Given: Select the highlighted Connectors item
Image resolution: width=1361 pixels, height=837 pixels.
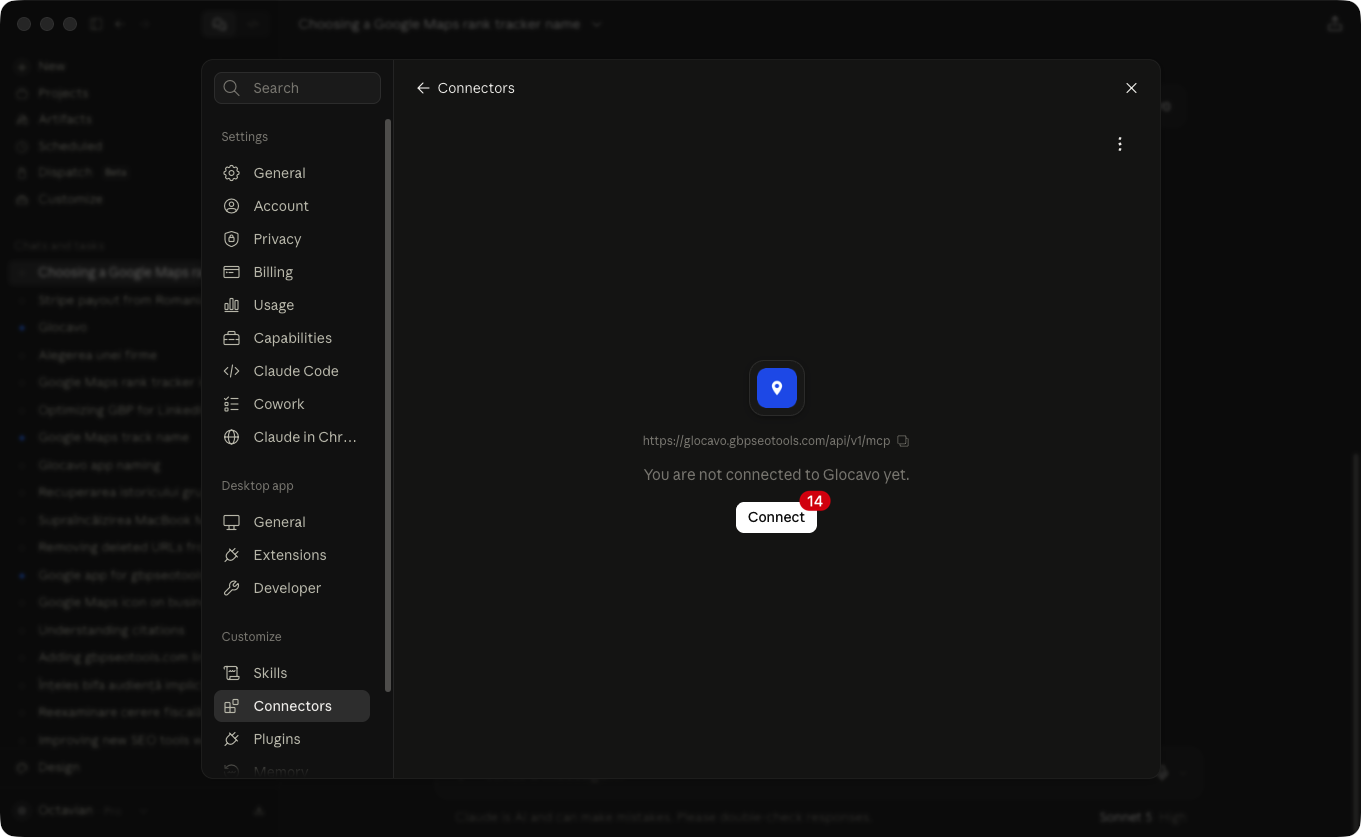Looking at the screenshot, I should point(292,706).
